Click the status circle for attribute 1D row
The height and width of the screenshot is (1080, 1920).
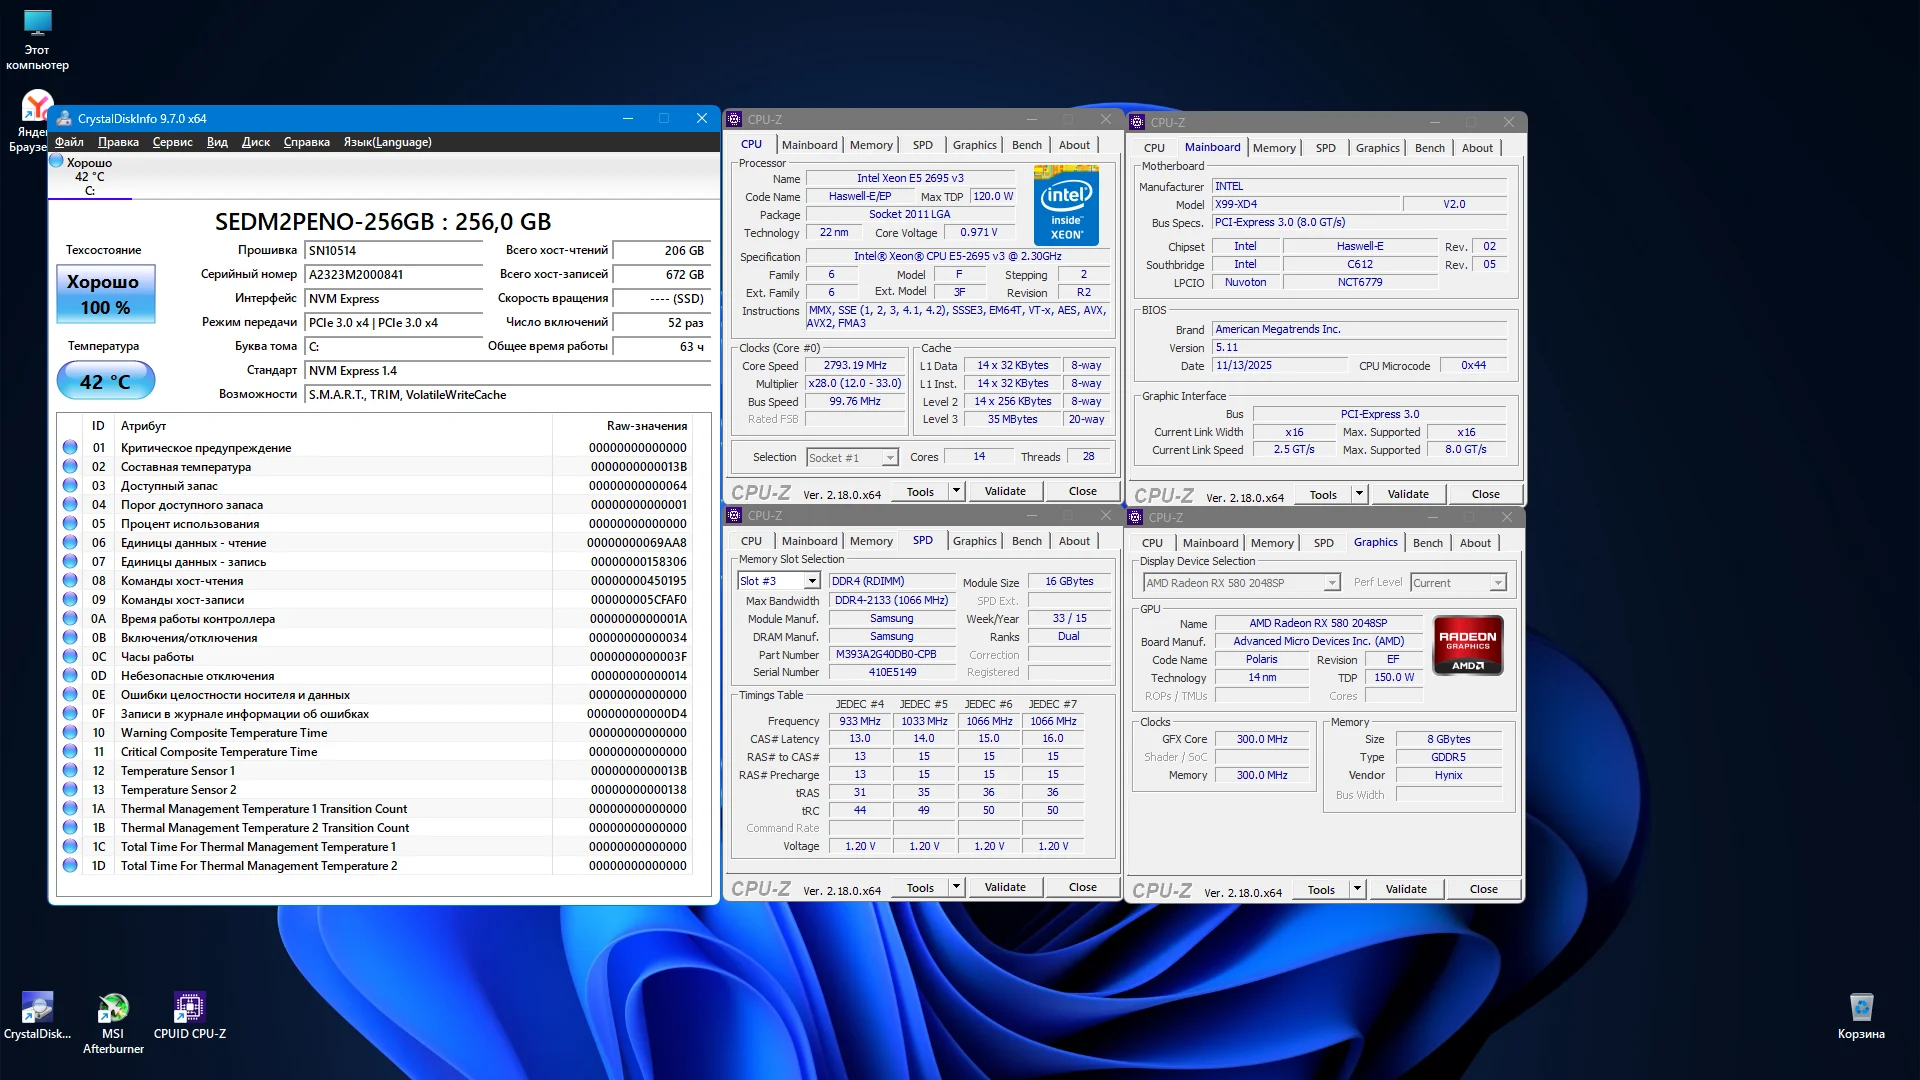70,865
